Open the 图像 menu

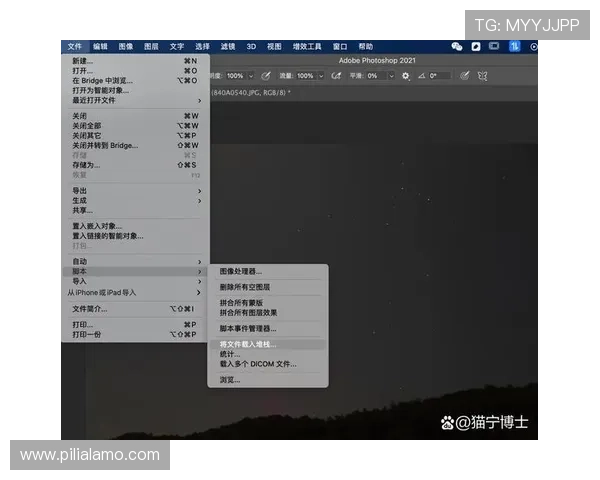click(126, 47)
